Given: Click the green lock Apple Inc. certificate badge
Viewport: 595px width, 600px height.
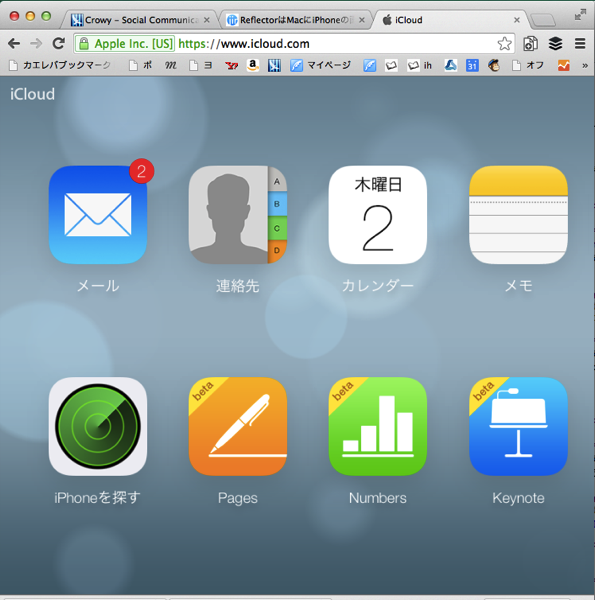Looking at the screenshot, I should [125, 44].
